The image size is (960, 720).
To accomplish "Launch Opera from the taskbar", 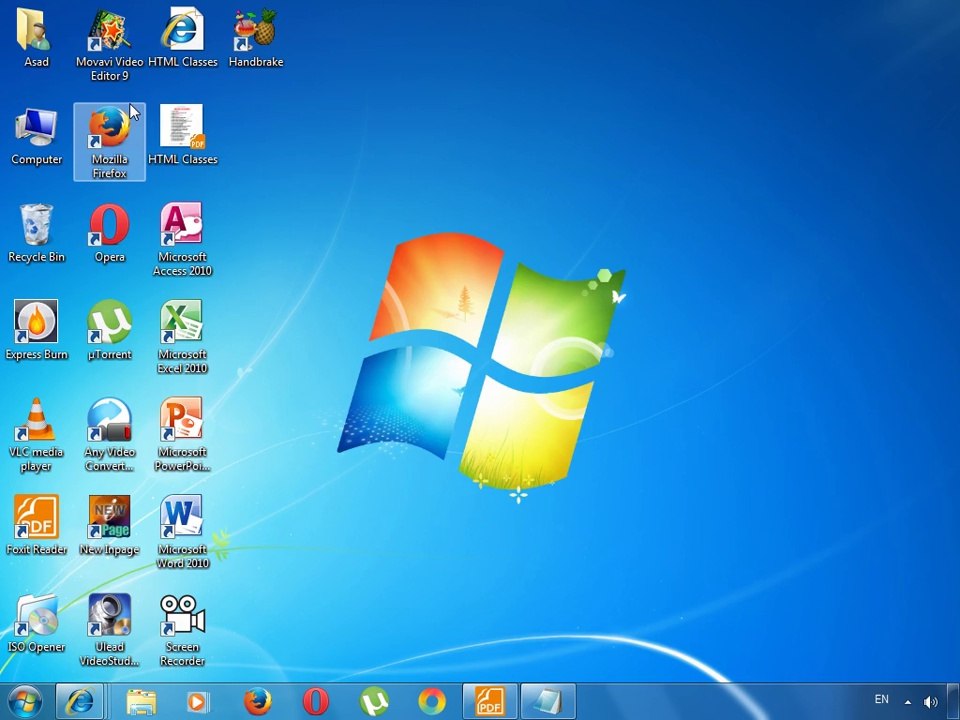I will (x=316, y=702).
